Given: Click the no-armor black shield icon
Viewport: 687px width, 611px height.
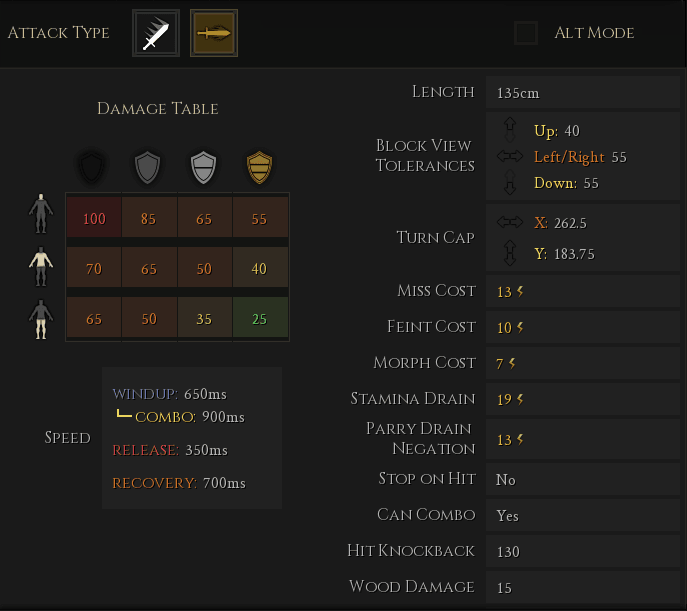Looking at the screenshot, I should point(92,166).
